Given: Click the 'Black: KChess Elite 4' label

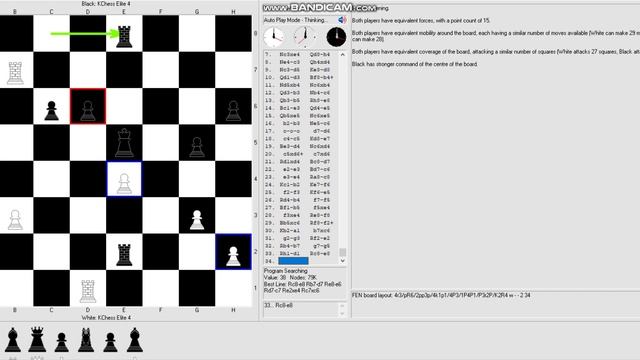Looking at the screenshot, I should (x=106, y=4).
